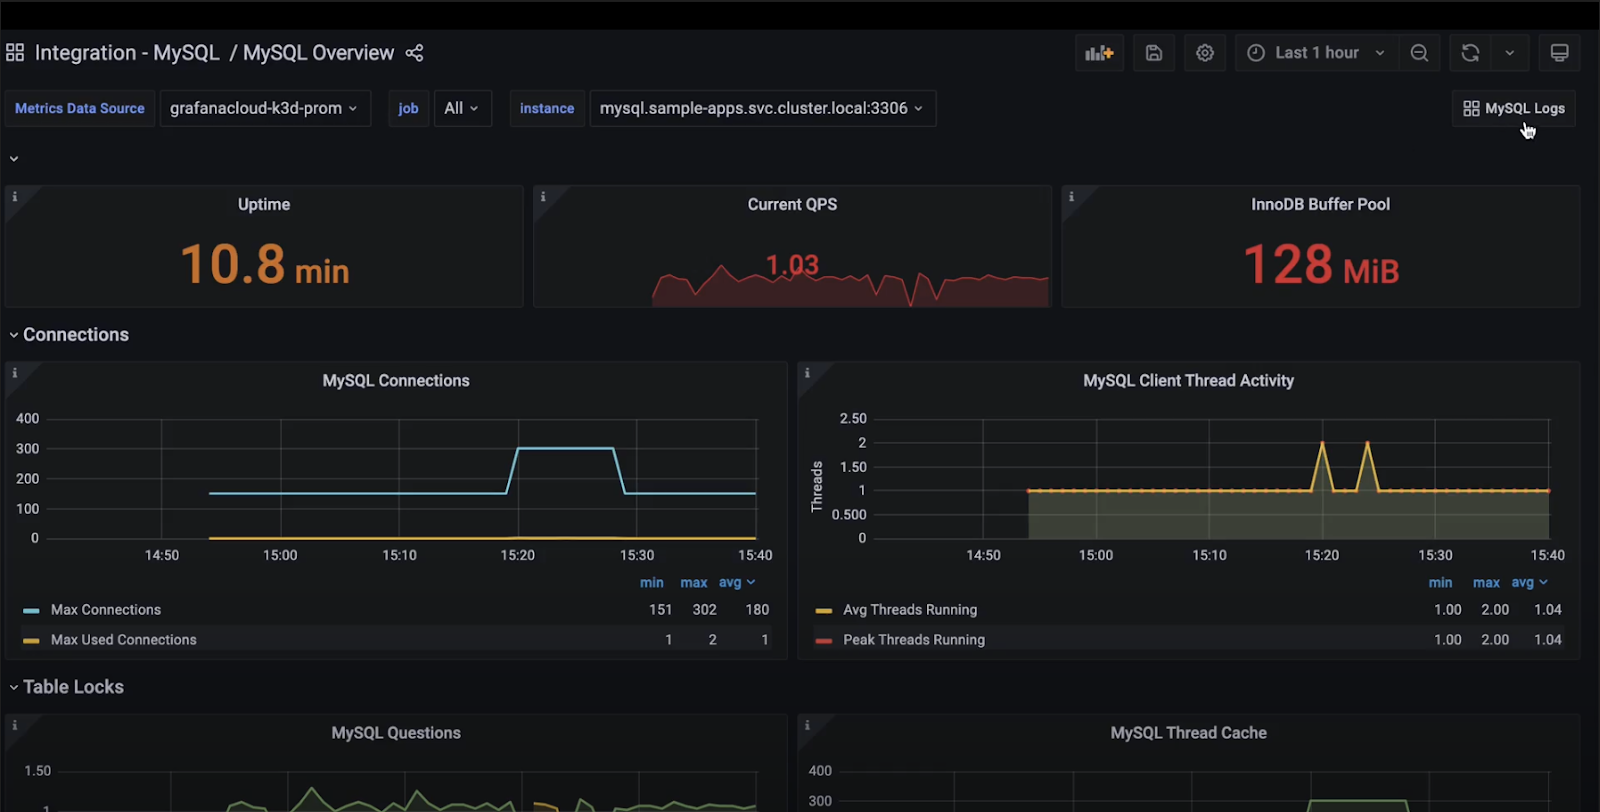Viewport: 1600px width, 812px height.
Task: Add a new panel with the chart-plus icon
Action: tap(1100, 53)
